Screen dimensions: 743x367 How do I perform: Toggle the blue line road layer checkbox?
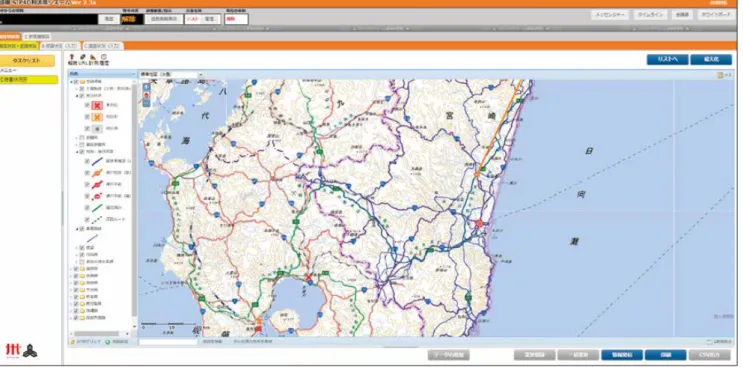(87, 161)
